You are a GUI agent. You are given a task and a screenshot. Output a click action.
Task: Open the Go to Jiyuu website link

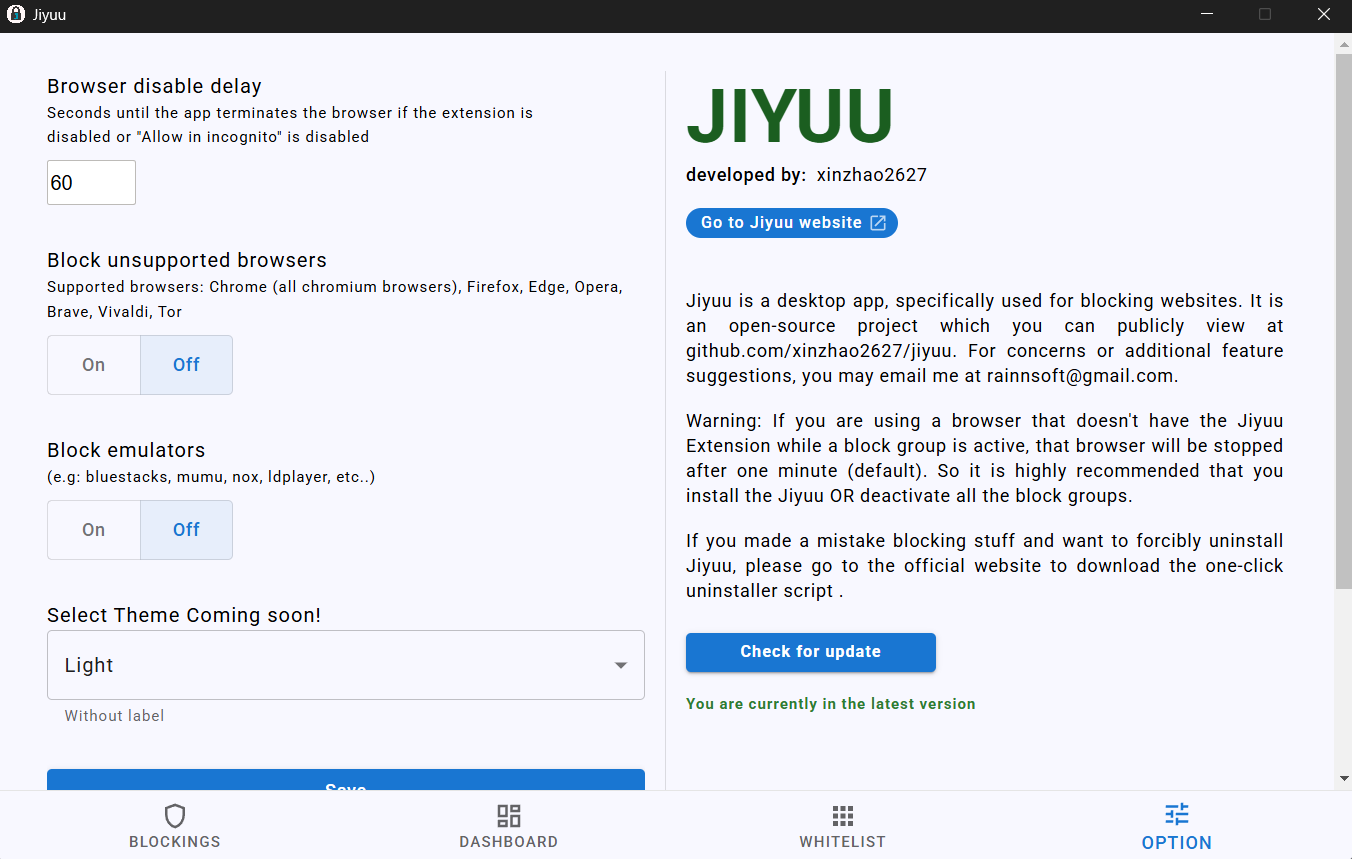780,223
